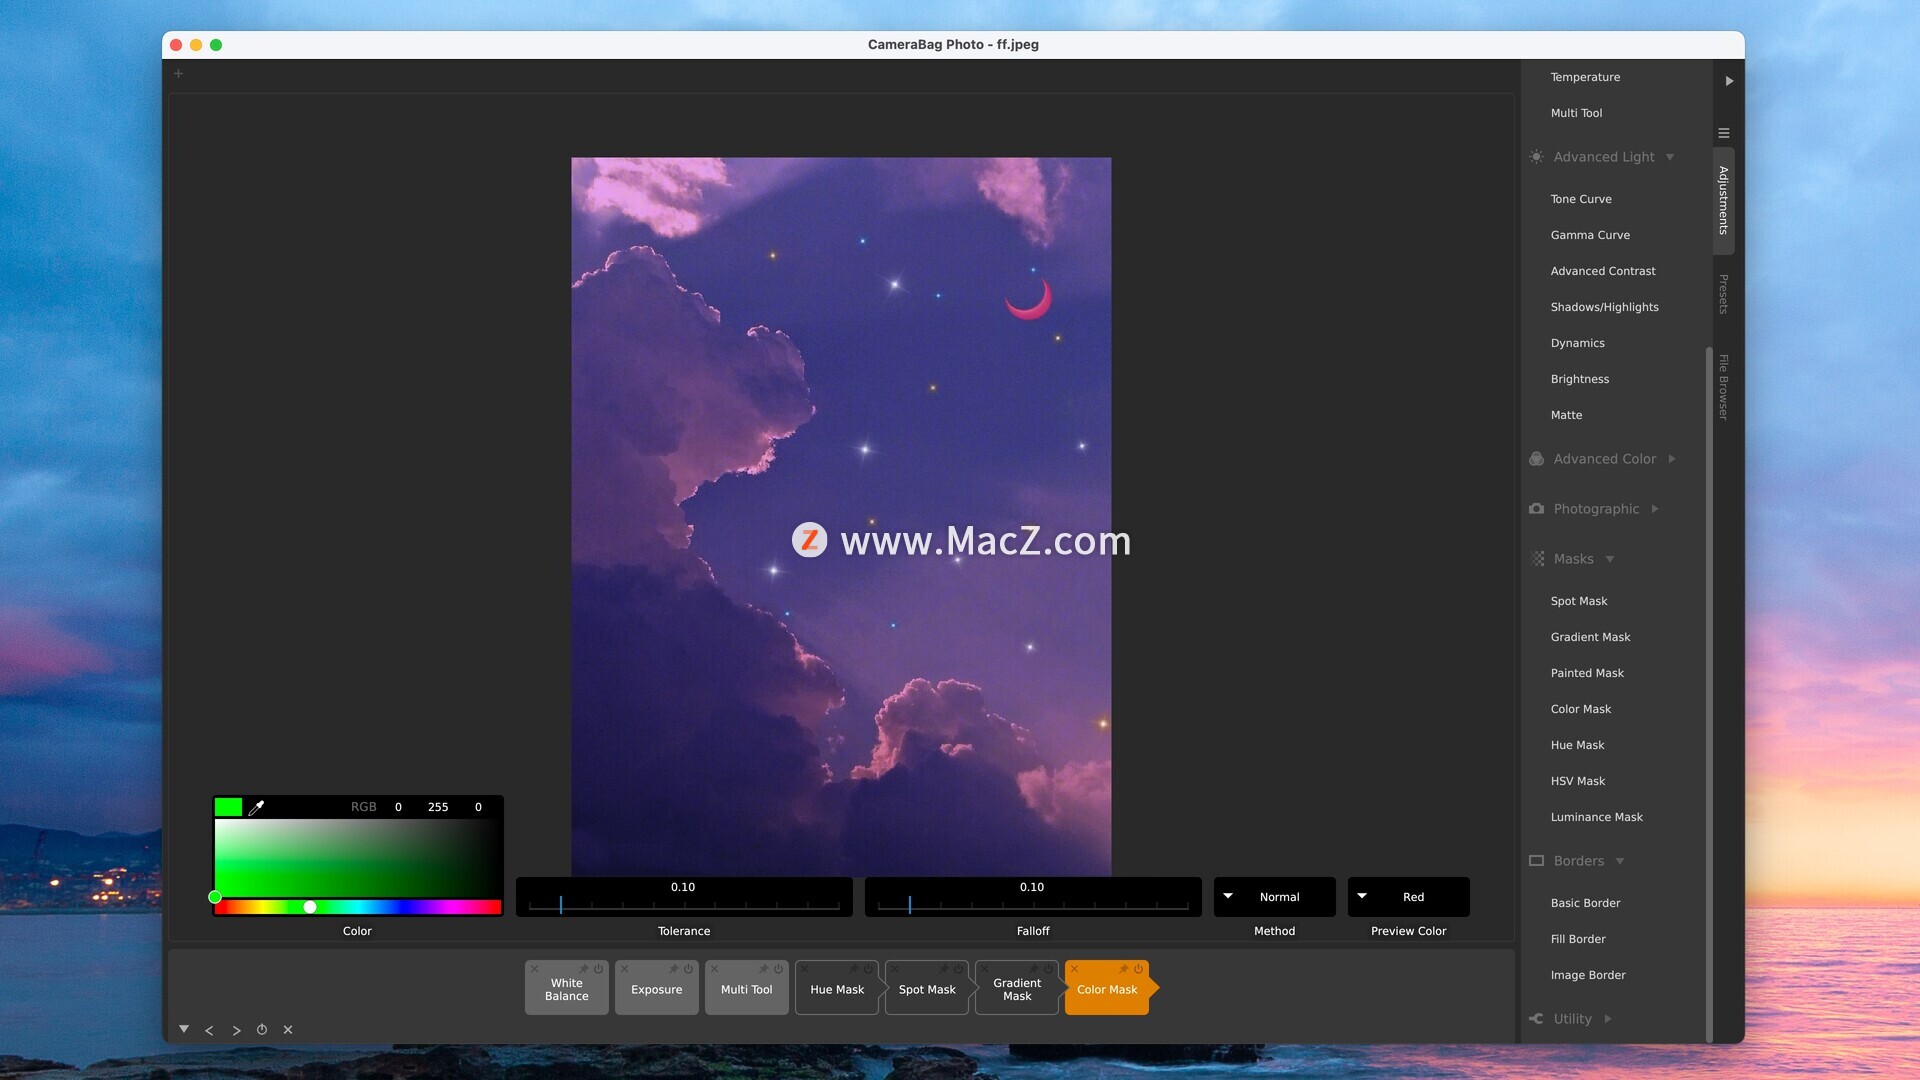Pin the Color Mask tile
Image resolution: width=1920 pixels, height=1080 pixels.
tap(1124, 969)
